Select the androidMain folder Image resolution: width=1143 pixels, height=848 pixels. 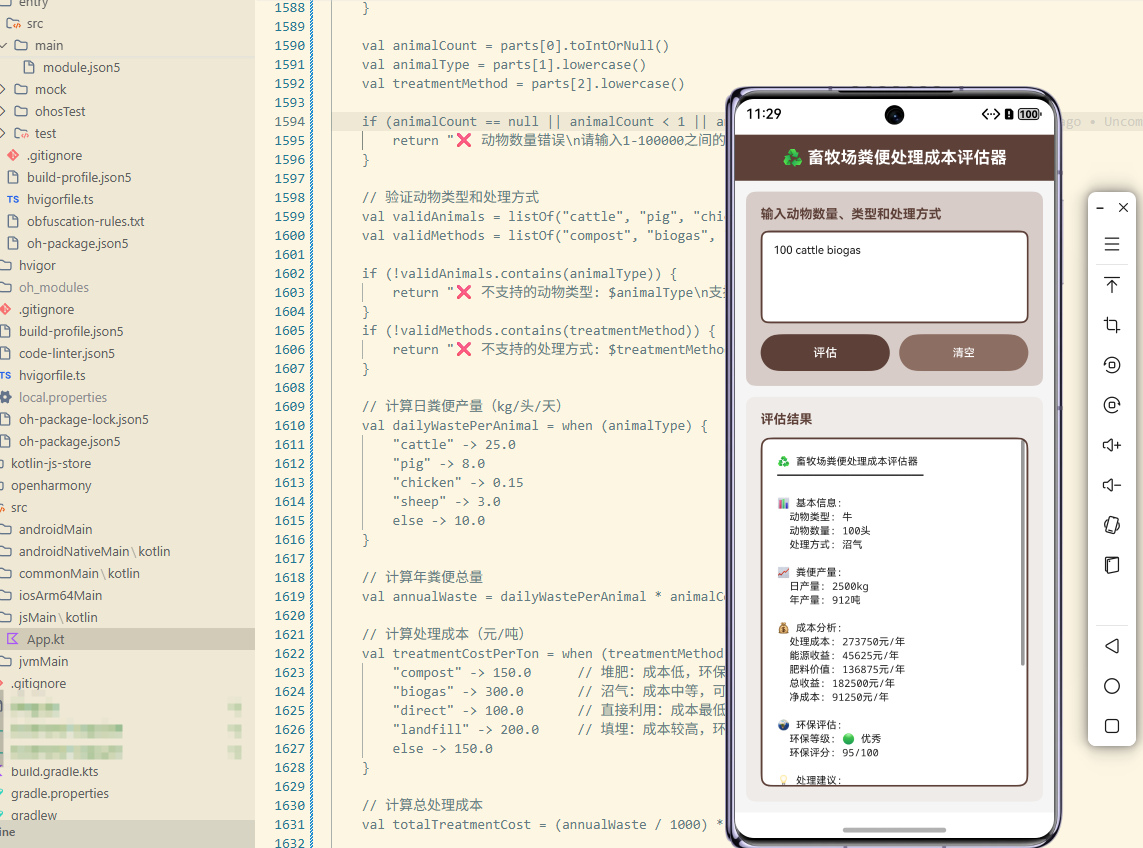(55, 529)
